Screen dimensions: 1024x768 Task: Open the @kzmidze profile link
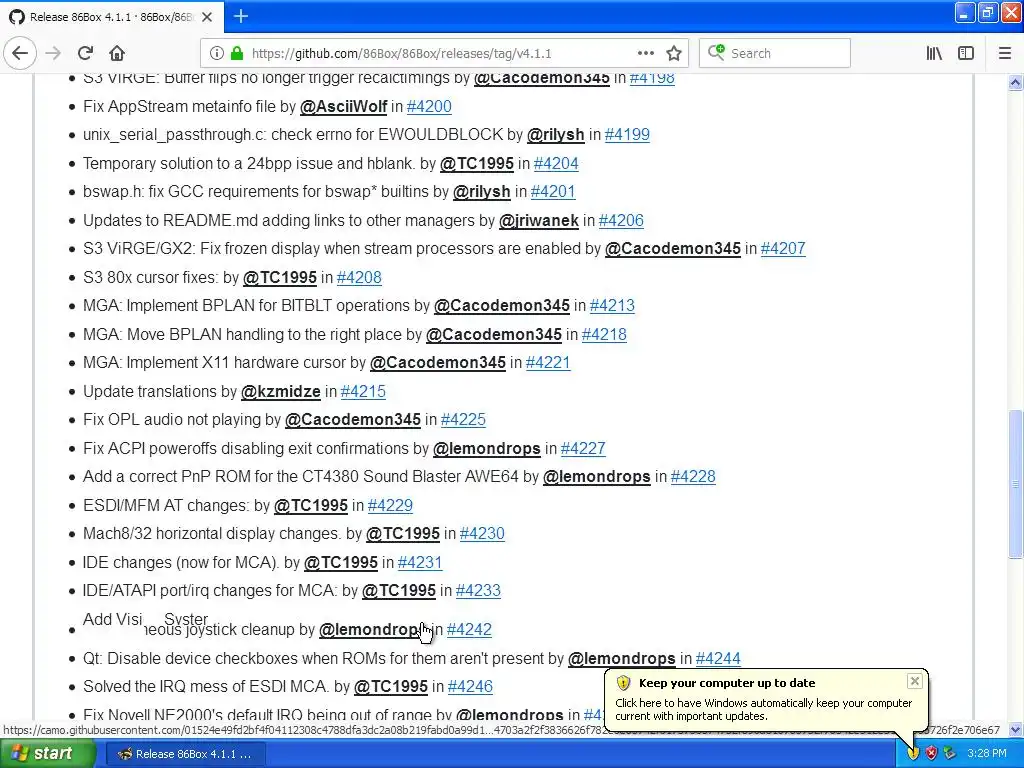click(x=281, y=391)
